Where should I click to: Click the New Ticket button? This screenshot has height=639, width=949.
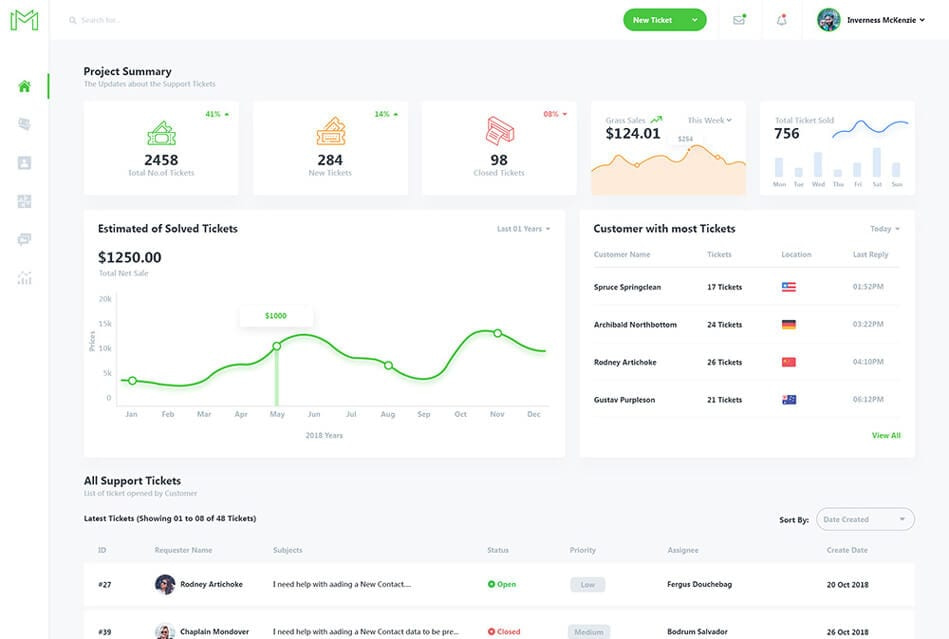click(653, 20)
